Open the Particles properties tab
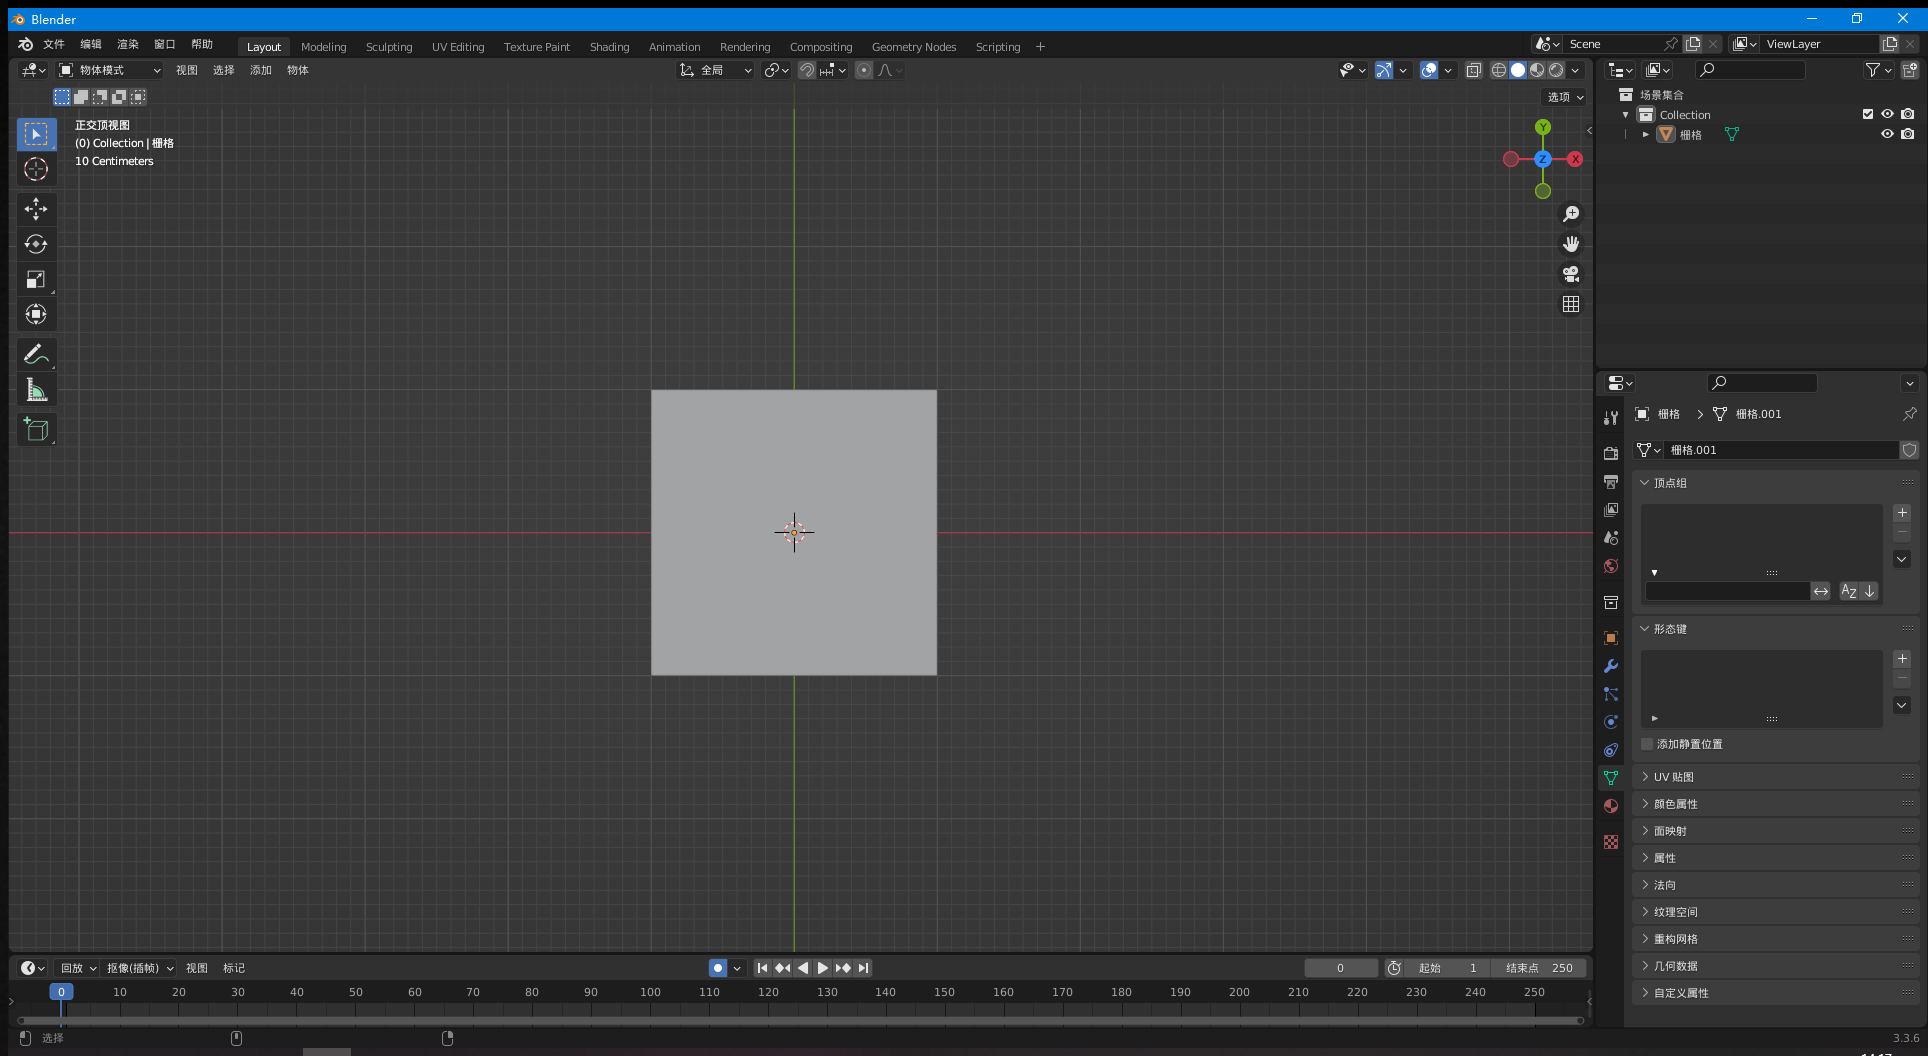1928x1056 pixels. [1610, 694]
